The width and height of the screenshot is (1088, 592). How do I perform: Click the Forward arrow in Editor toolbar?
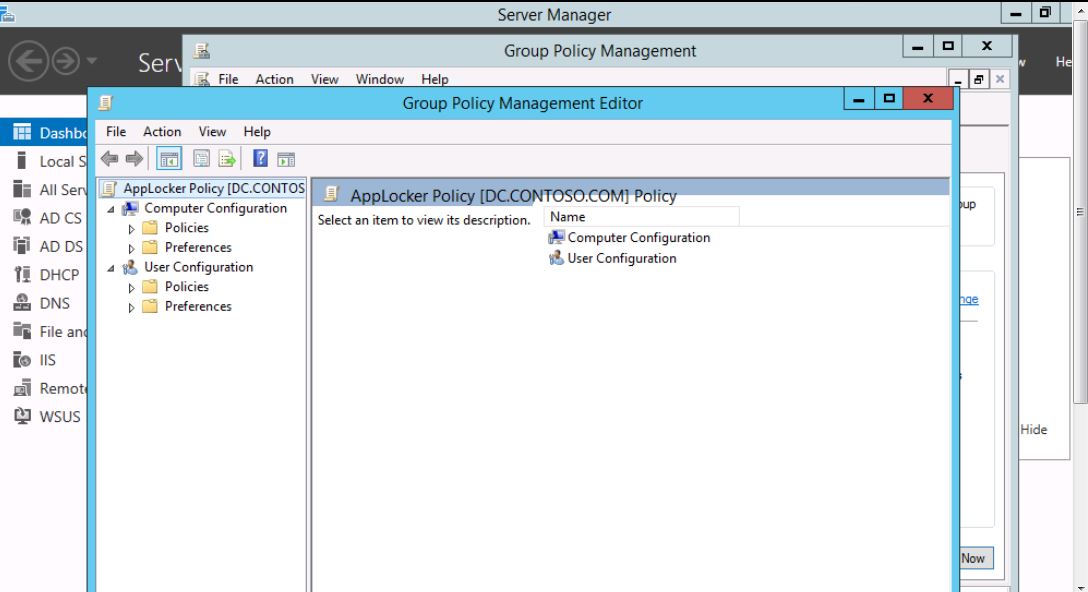click(x=134, y=159)
